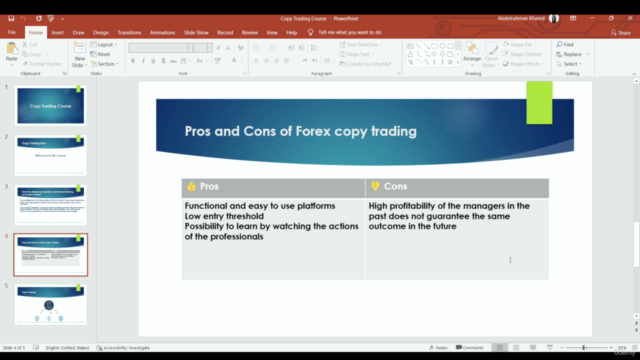640x360 pixels.
Task: Select slide 5 thumbnail
Action: pyautogui.click(x=51, y=304)
